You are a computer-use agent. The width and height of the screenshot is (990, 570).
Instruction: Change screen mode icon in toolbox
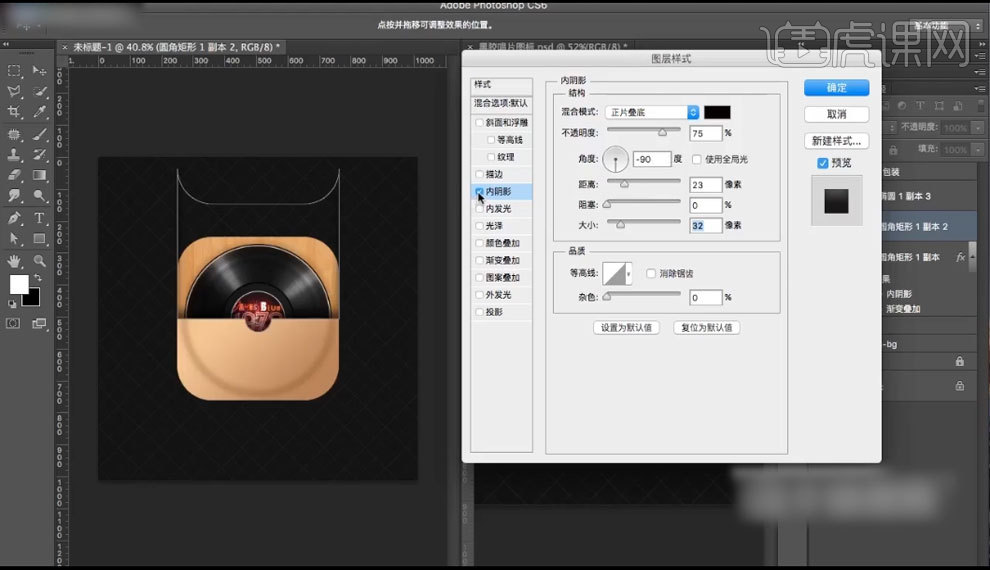39,323
